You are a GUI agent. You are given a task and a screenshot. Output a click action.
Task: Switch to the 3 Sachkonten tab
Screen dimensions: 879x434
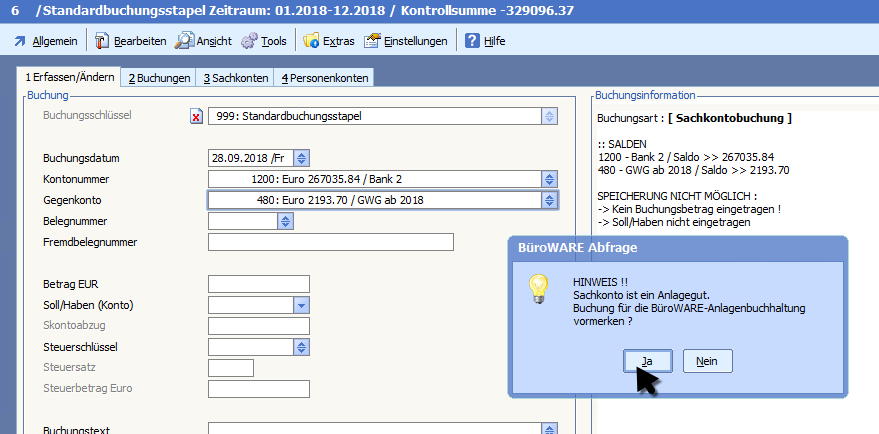tap(237, 78)
